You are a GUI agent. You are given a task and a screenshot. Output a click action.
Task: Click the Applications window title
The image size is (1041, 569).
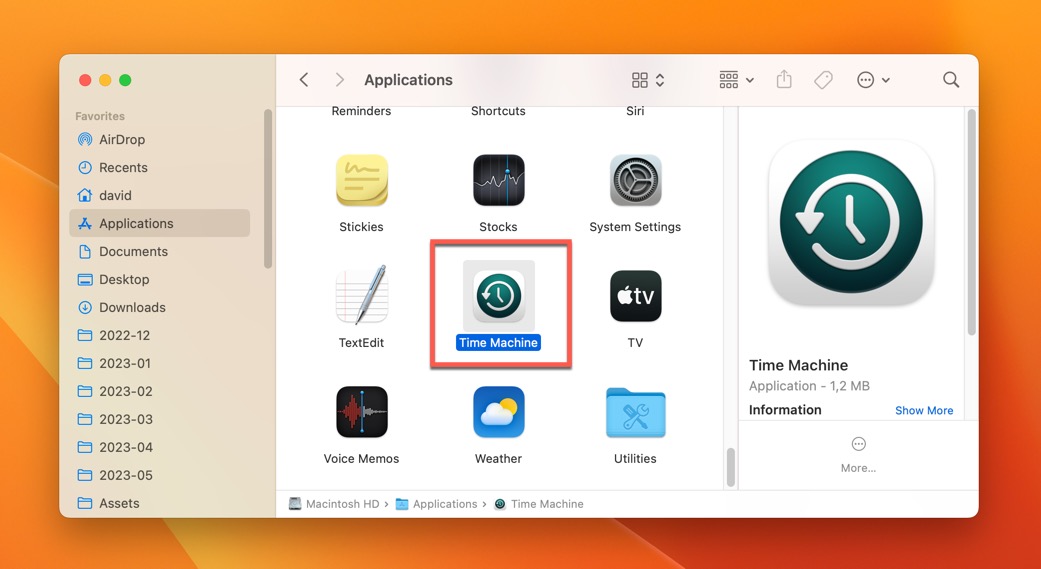coord(408,80)
